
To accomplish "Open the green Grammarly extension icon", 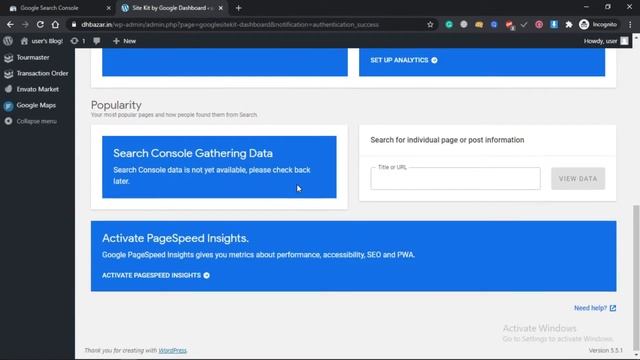I will coord(449,24).
